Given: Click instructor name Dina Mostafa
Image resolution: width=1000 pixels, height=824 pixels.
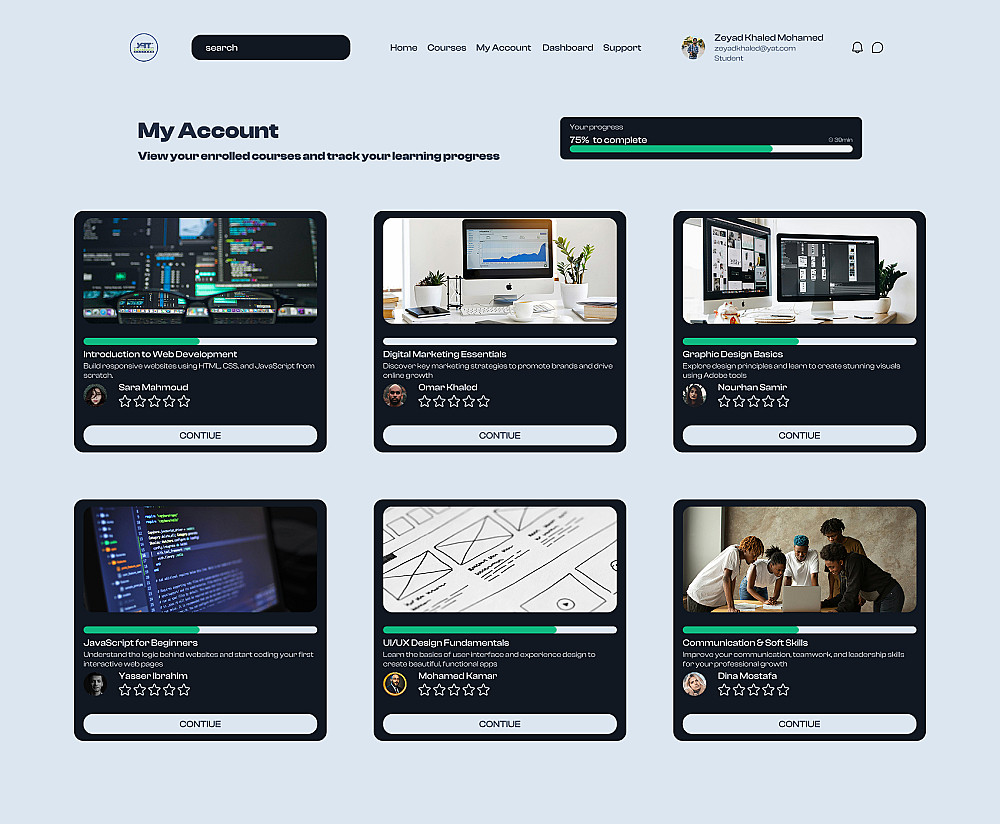Looking at the screenshot, I should click(747, 675).
